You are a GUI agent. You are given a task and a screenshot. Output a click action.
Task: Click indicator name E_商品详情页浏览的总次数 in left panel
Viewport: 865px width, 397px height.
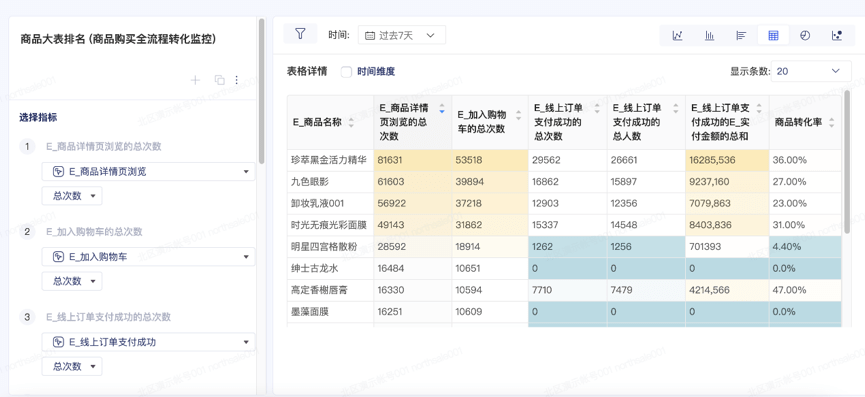(104, 147)
